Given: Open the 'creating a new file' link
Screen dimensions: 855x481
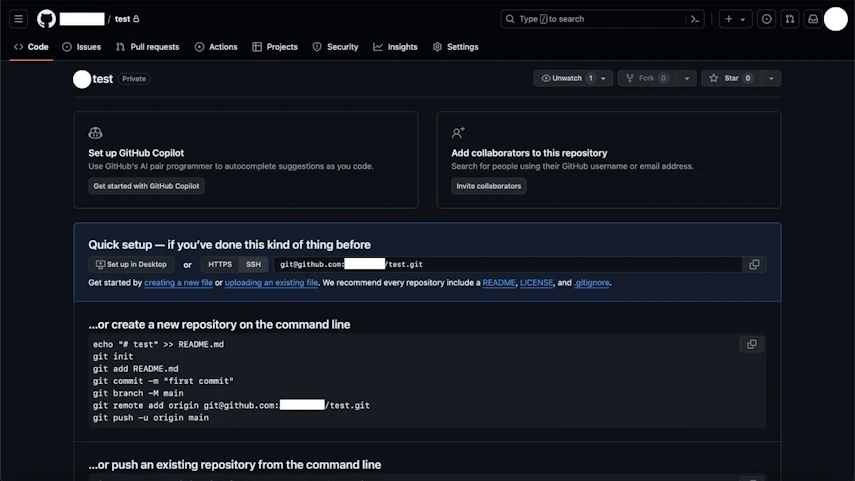Looking at the screenshot, I should [x=178, y=282].
